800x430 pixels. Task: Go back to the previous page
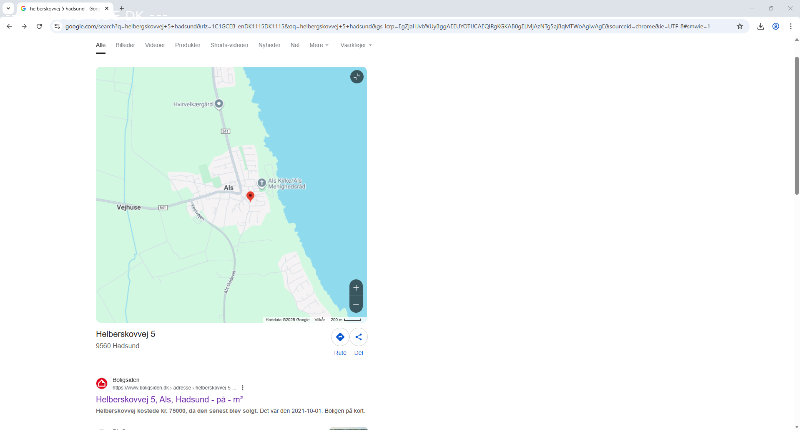coord(10,26)
